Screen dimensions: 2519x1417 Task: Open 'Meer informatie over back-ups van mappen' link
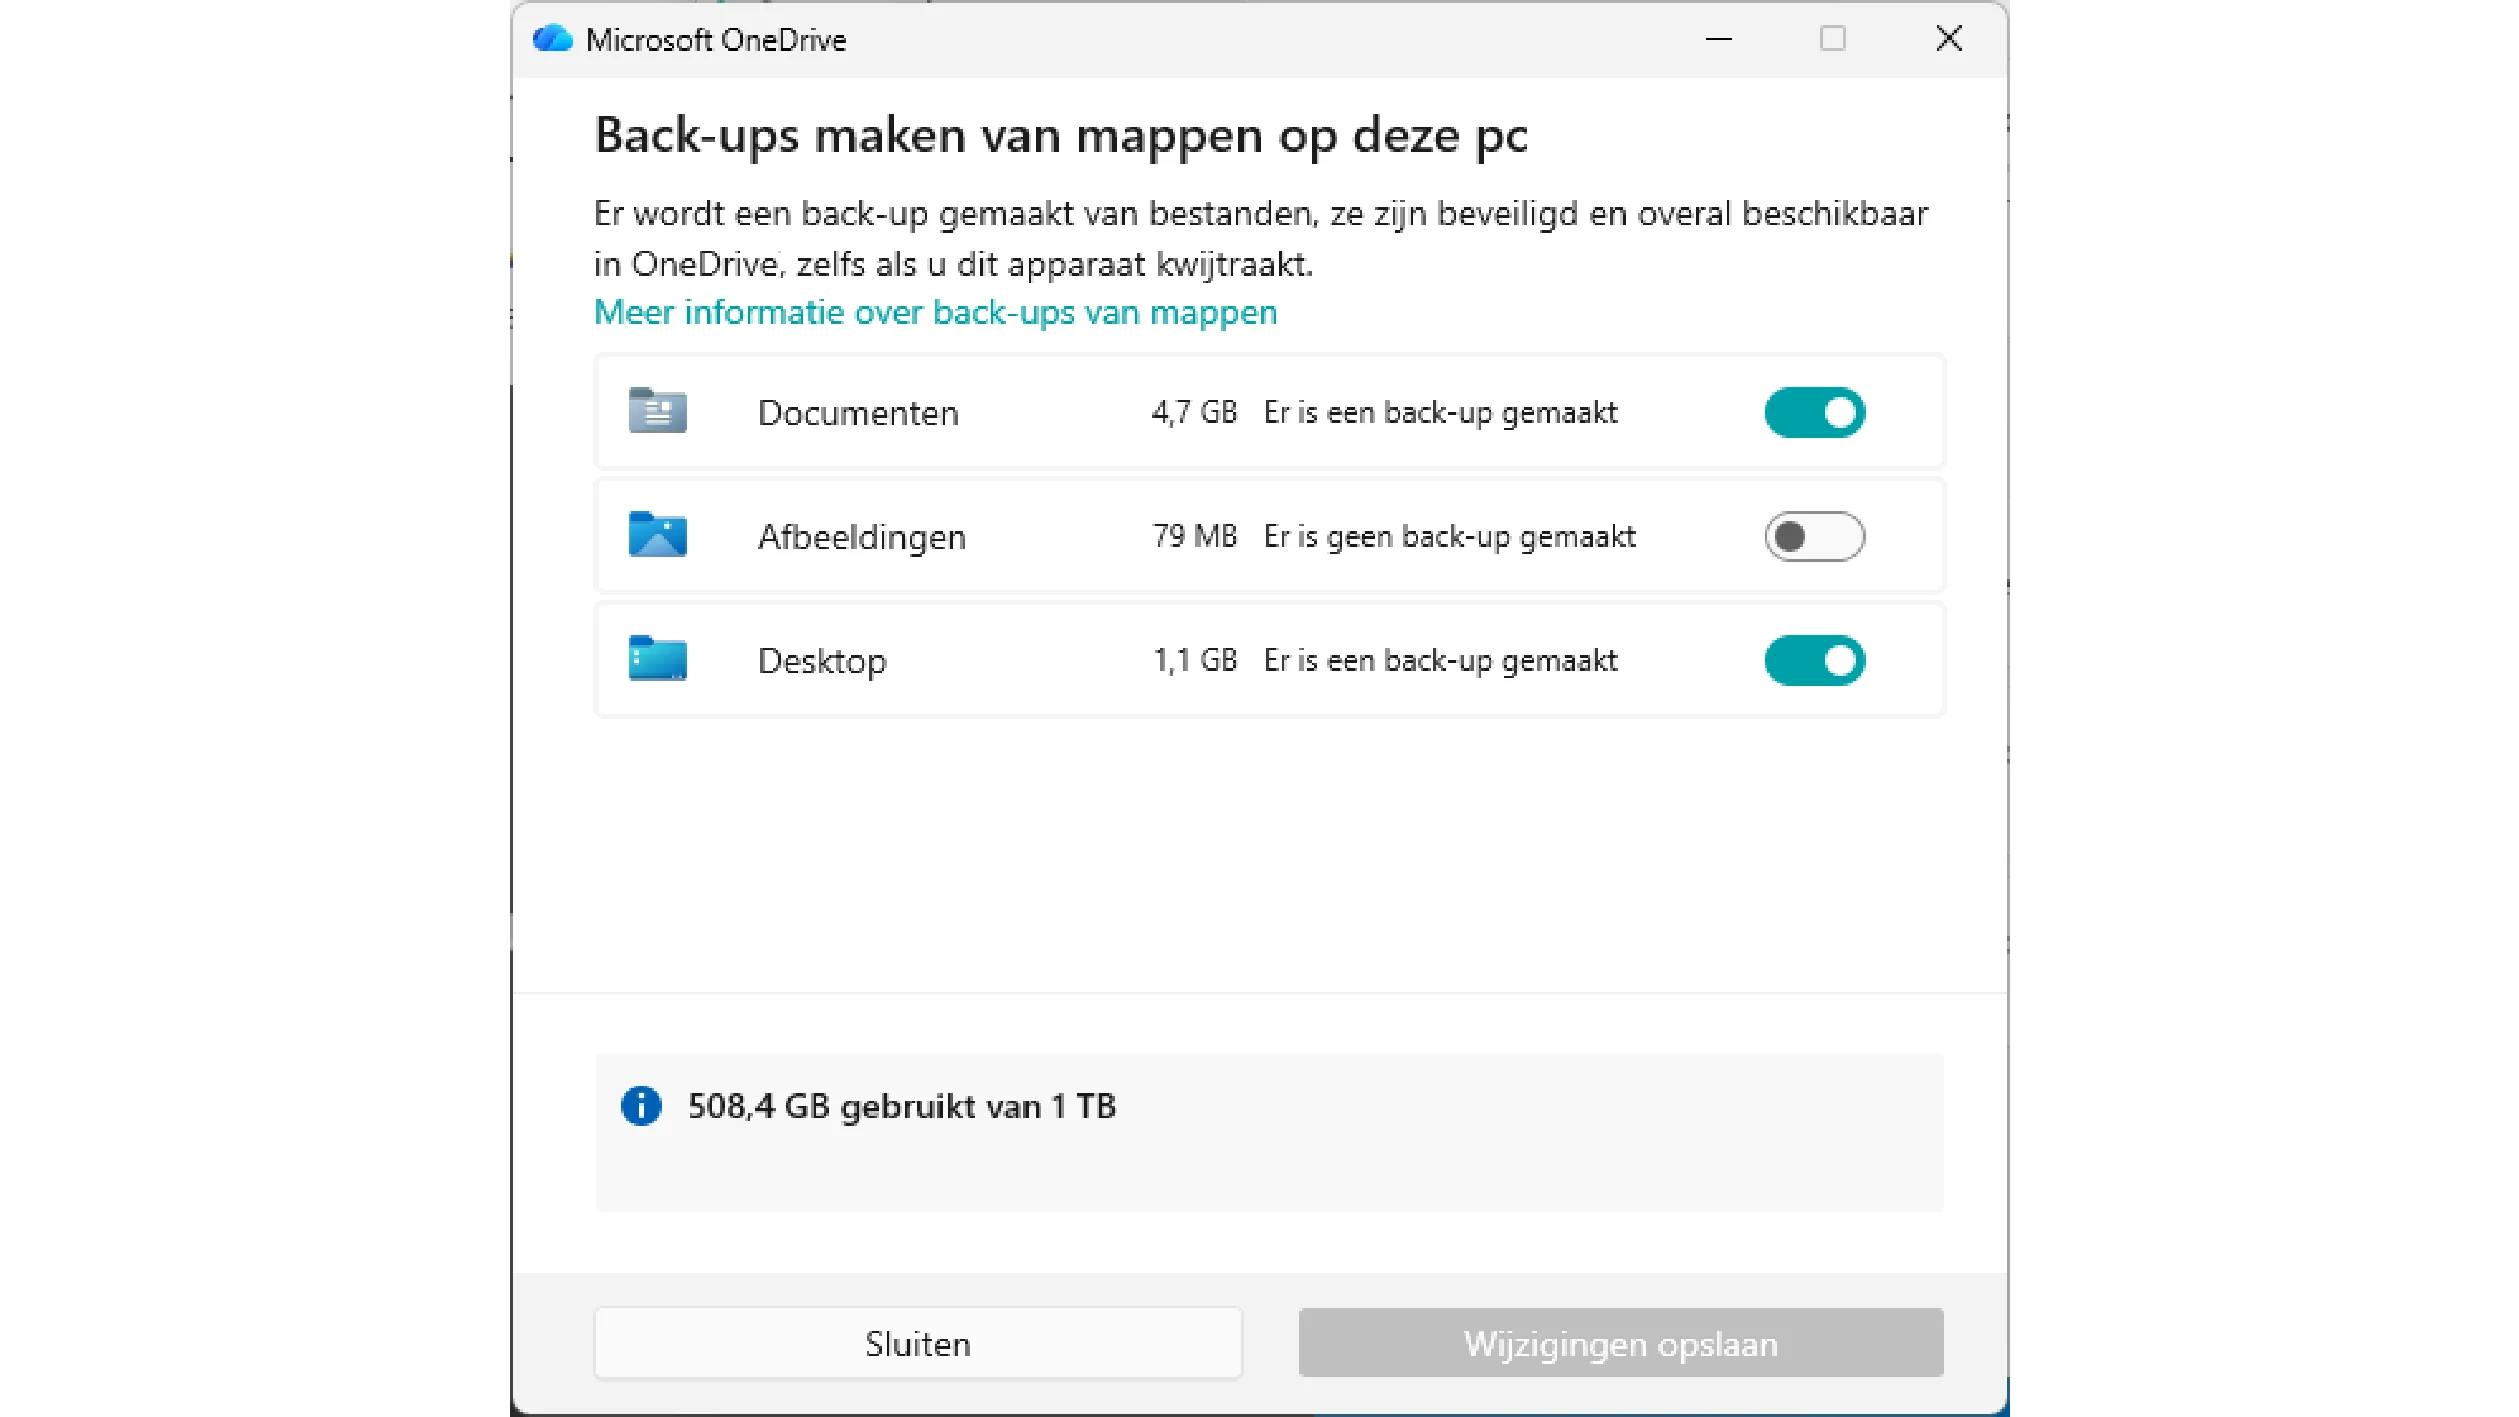click(935, 312)
